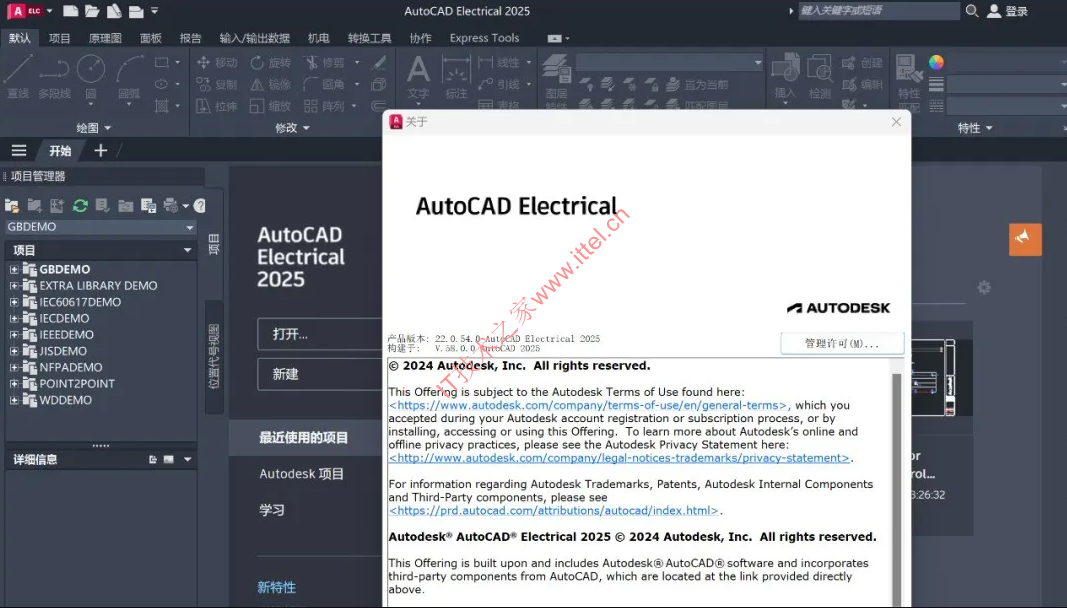Switch to the 面板 ribbon tab

point(150,38)
